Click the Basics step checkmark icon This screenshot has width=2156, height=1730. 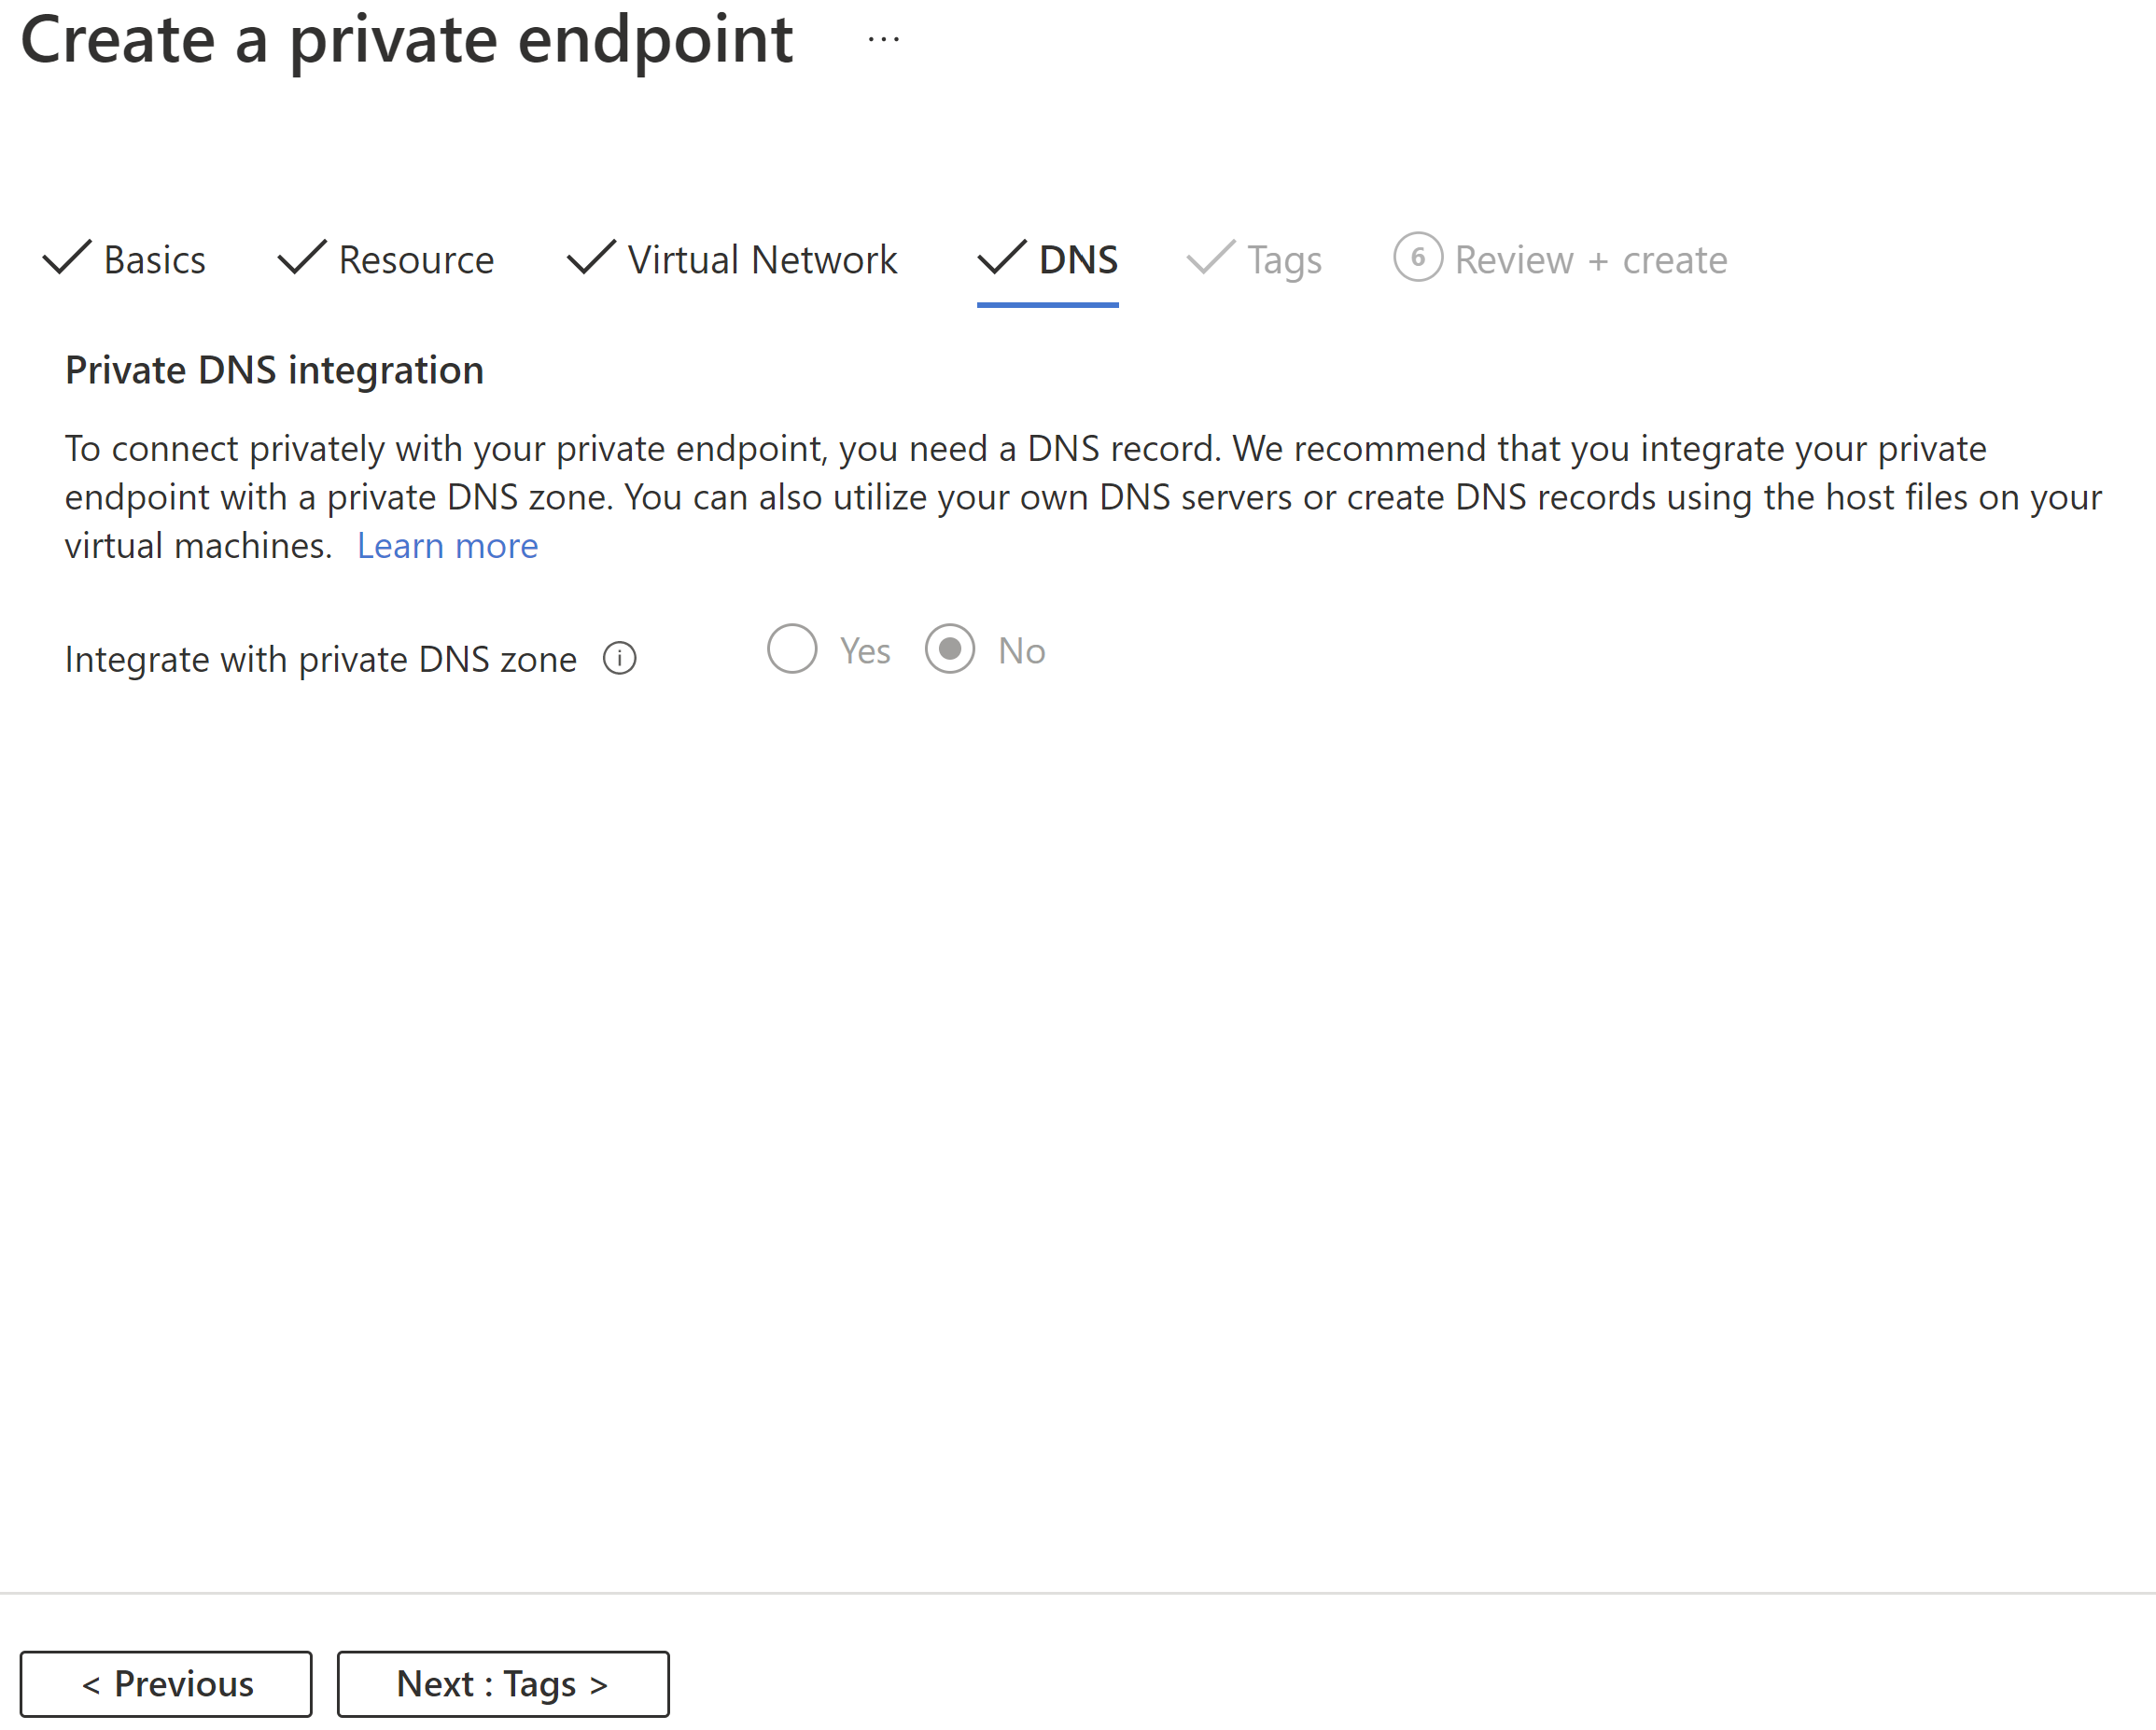point(67,258)
